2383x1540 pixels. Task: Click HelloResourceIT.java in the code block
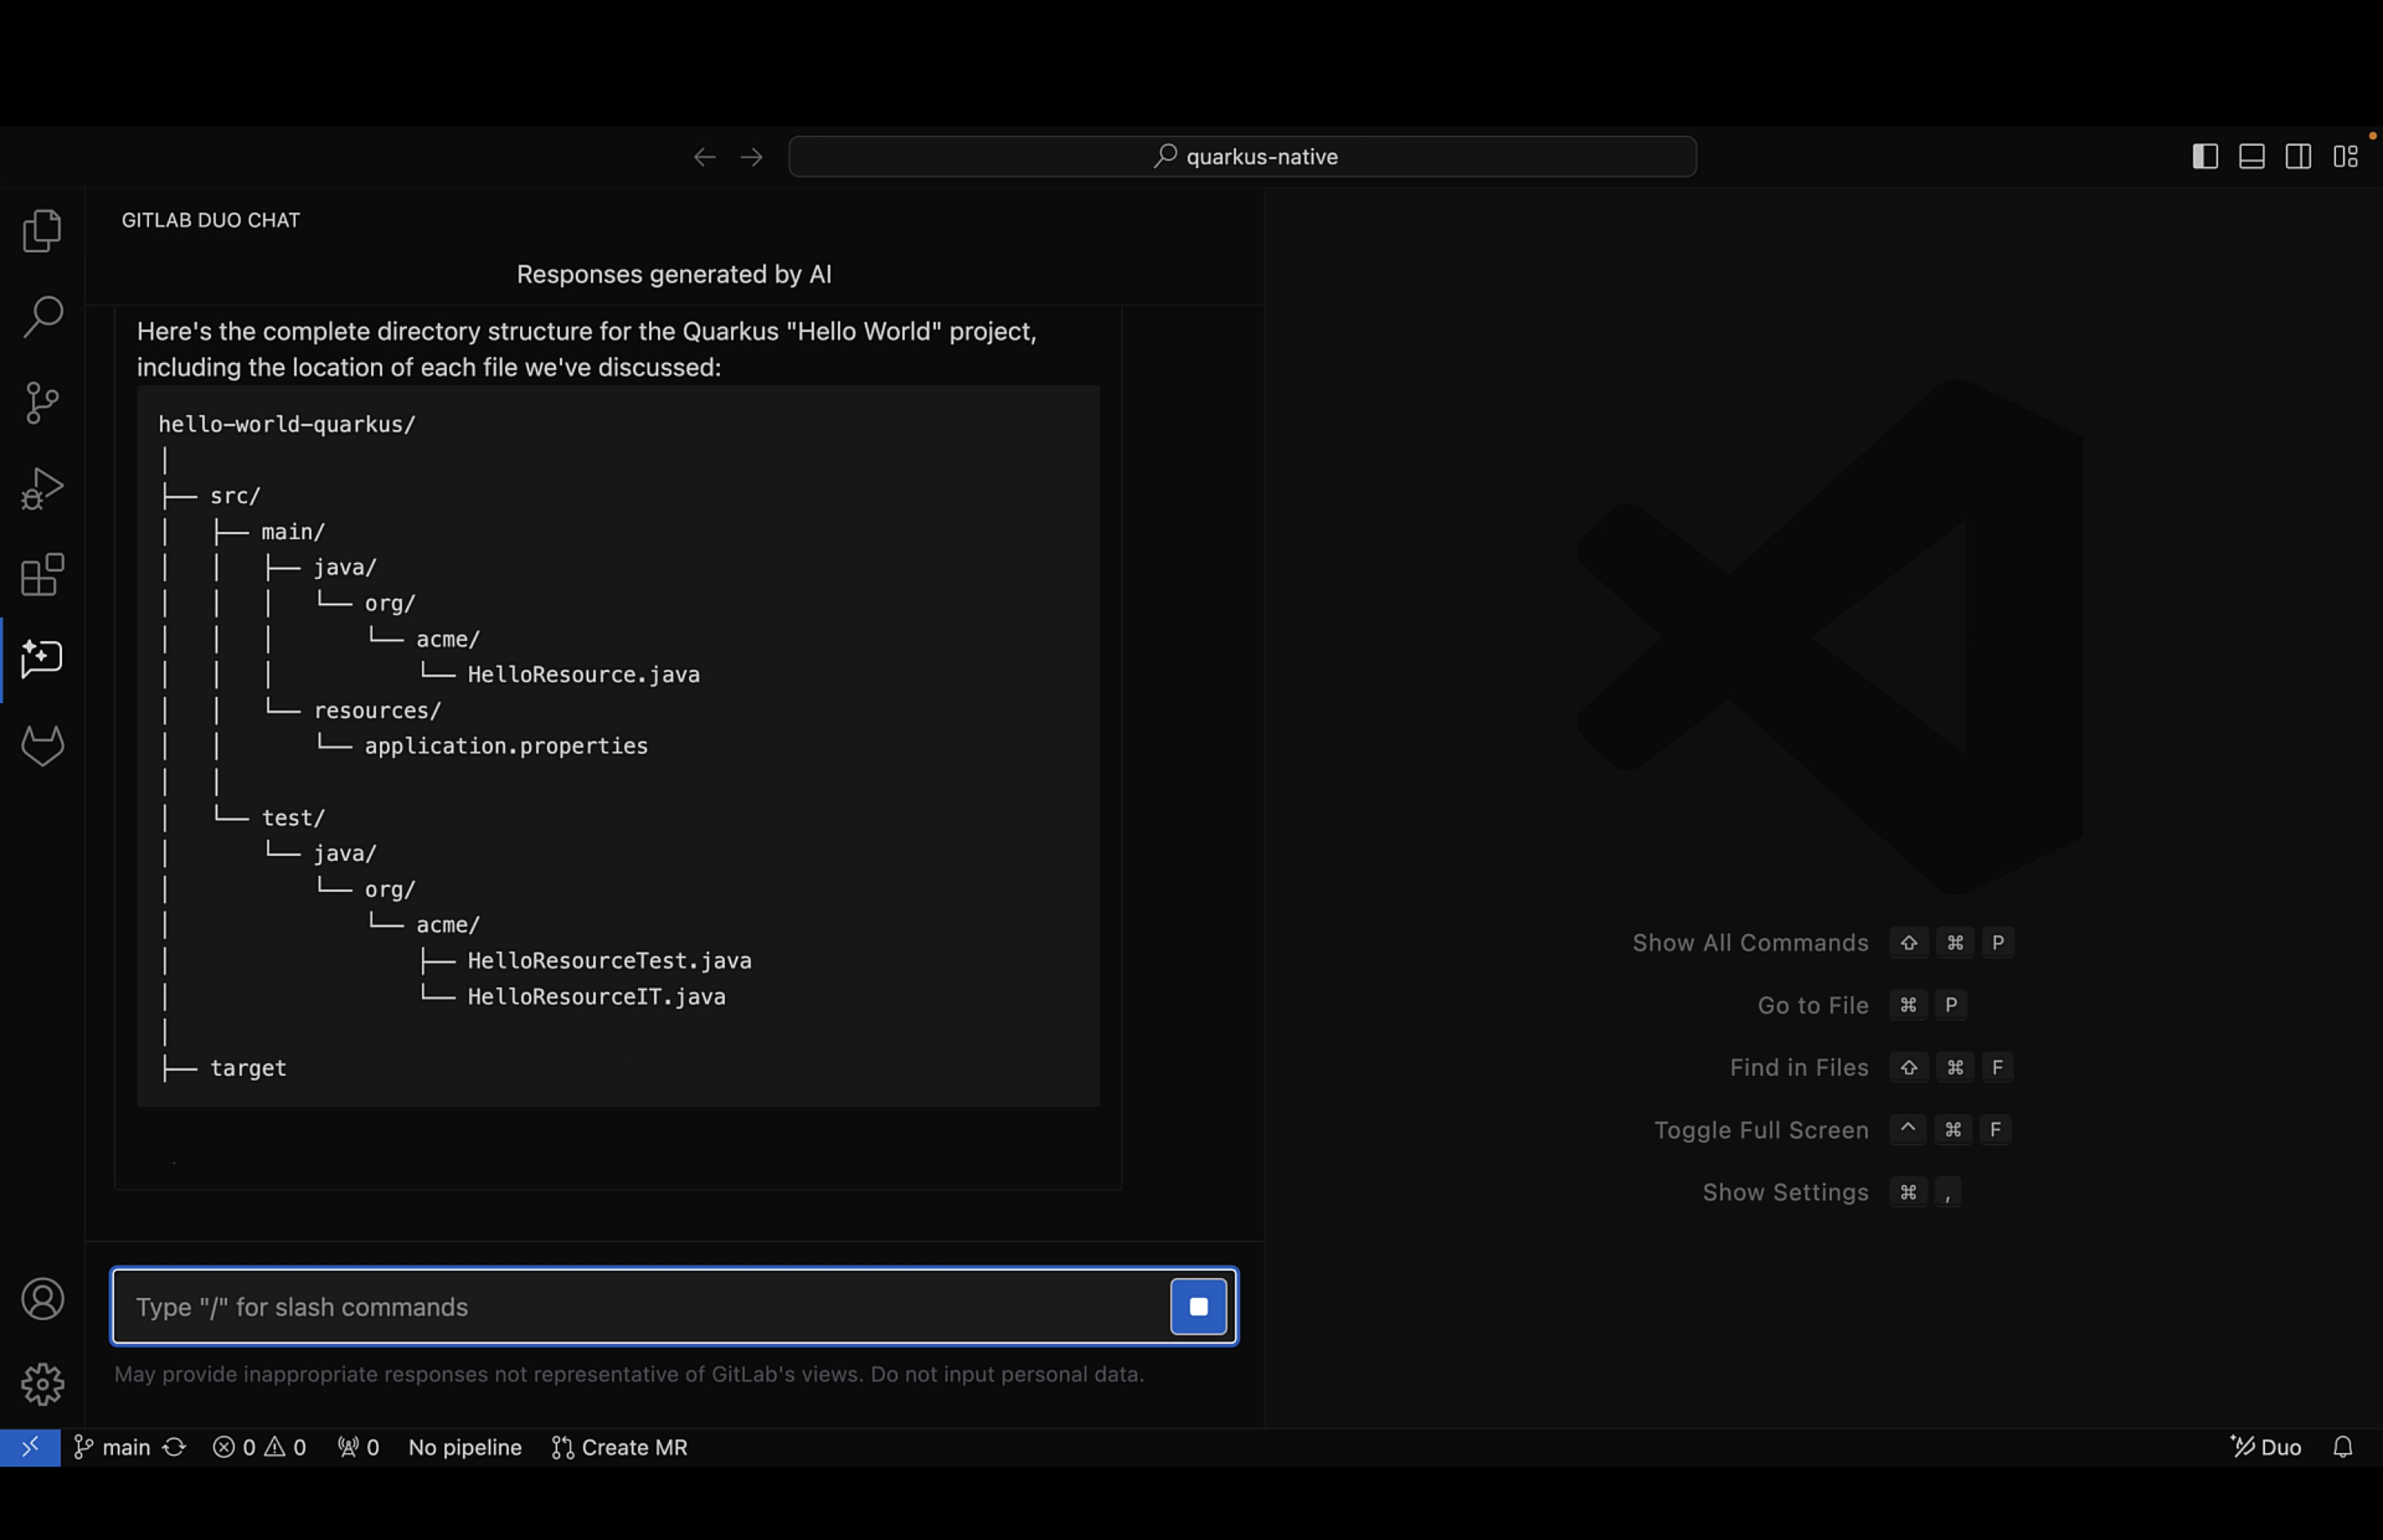(596, 997)
